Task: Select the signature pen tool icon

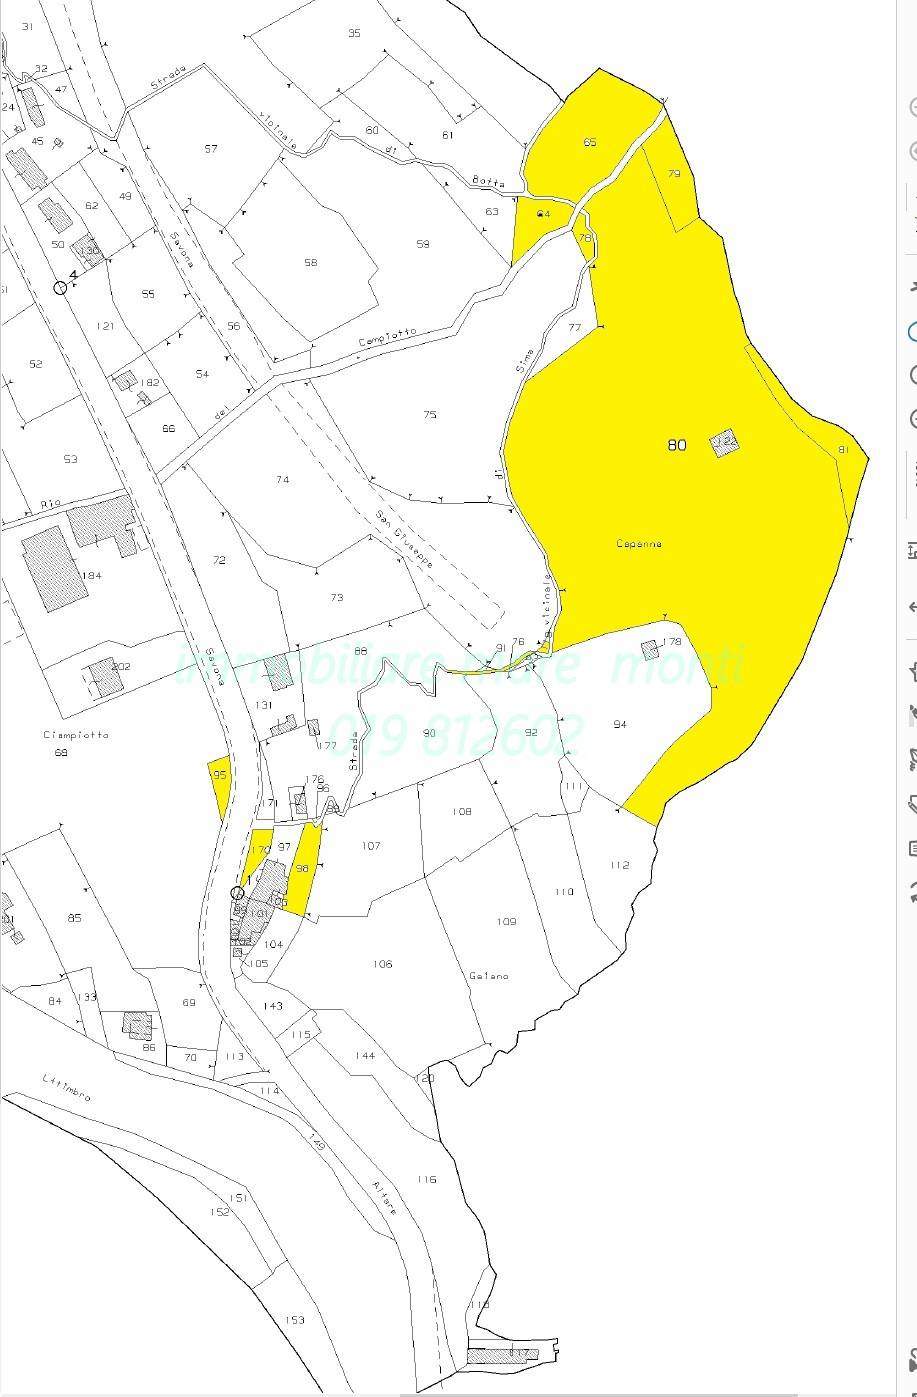Action: point(912,758)
